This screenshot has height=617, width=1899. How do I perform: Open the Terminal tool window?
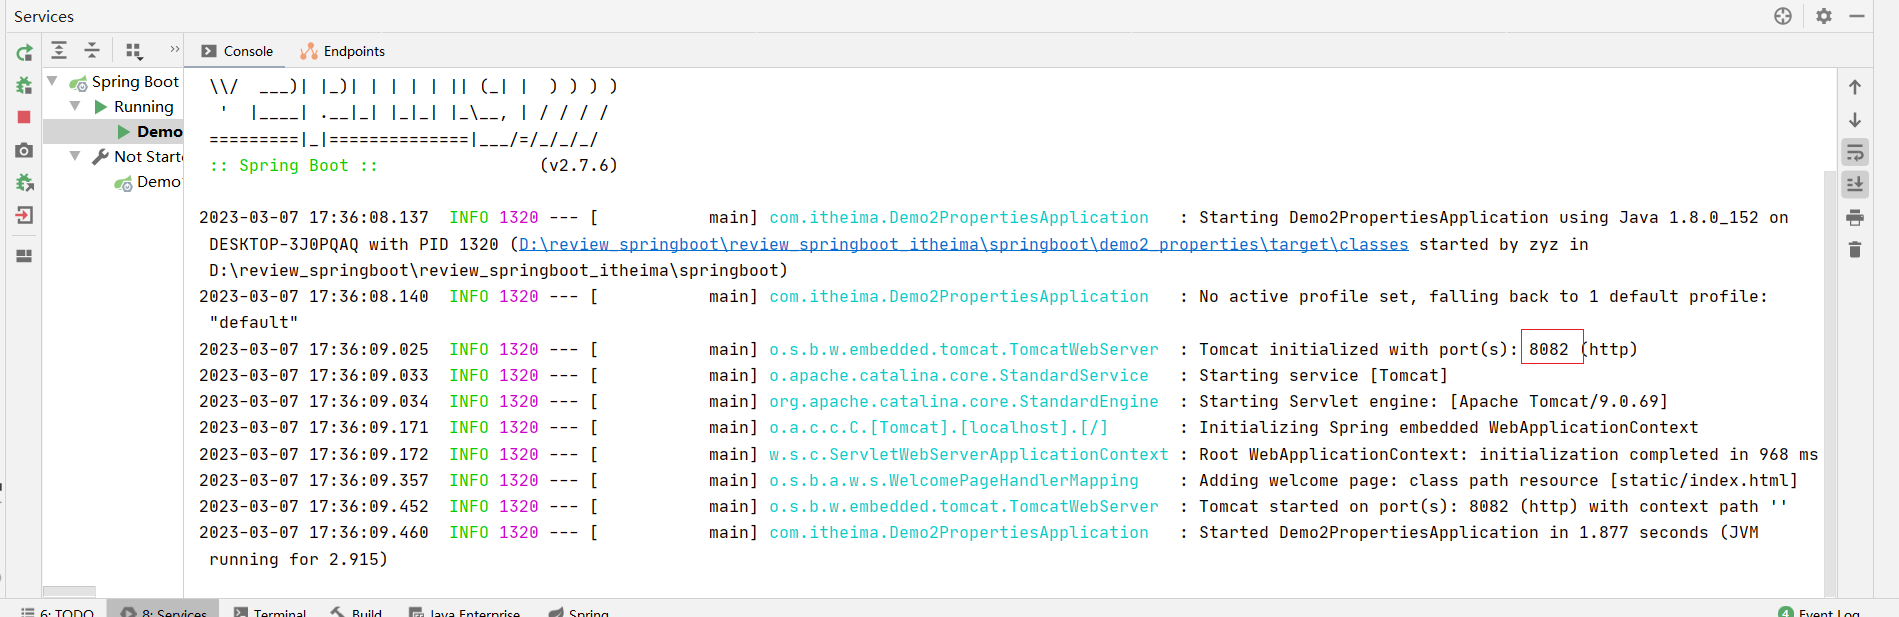coord(269,611)
